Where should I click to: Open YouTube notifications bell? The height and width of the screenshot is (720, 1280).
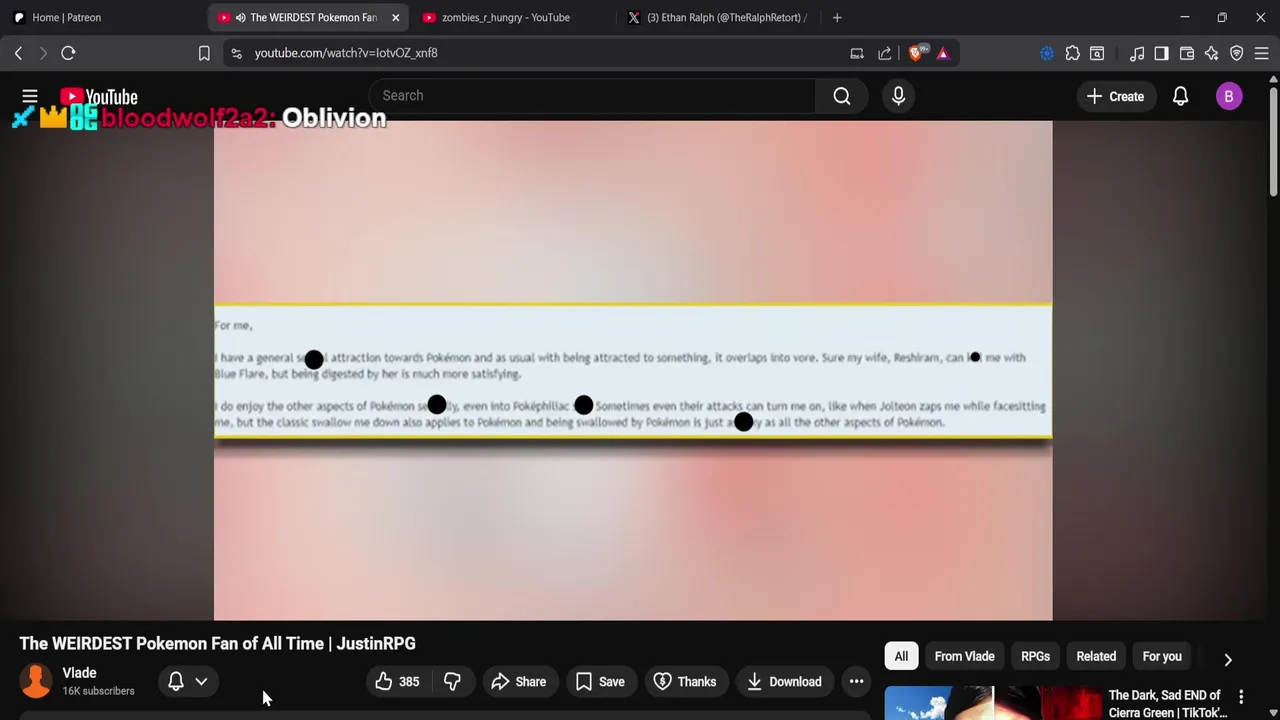pos(1180,96)
